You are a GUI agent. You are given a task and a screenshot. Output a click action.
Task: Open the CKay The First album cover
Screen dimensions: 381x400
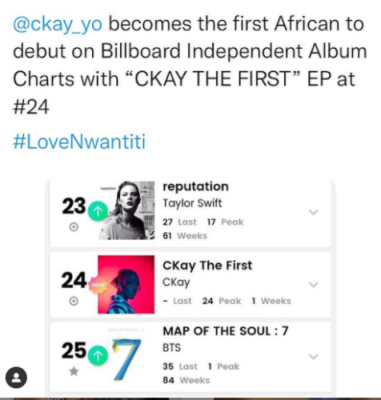(x=126, y=284)
